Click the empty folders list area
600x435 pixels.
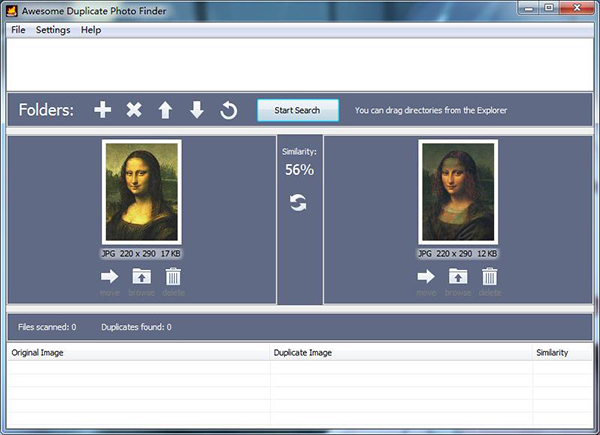pos(300,64)
